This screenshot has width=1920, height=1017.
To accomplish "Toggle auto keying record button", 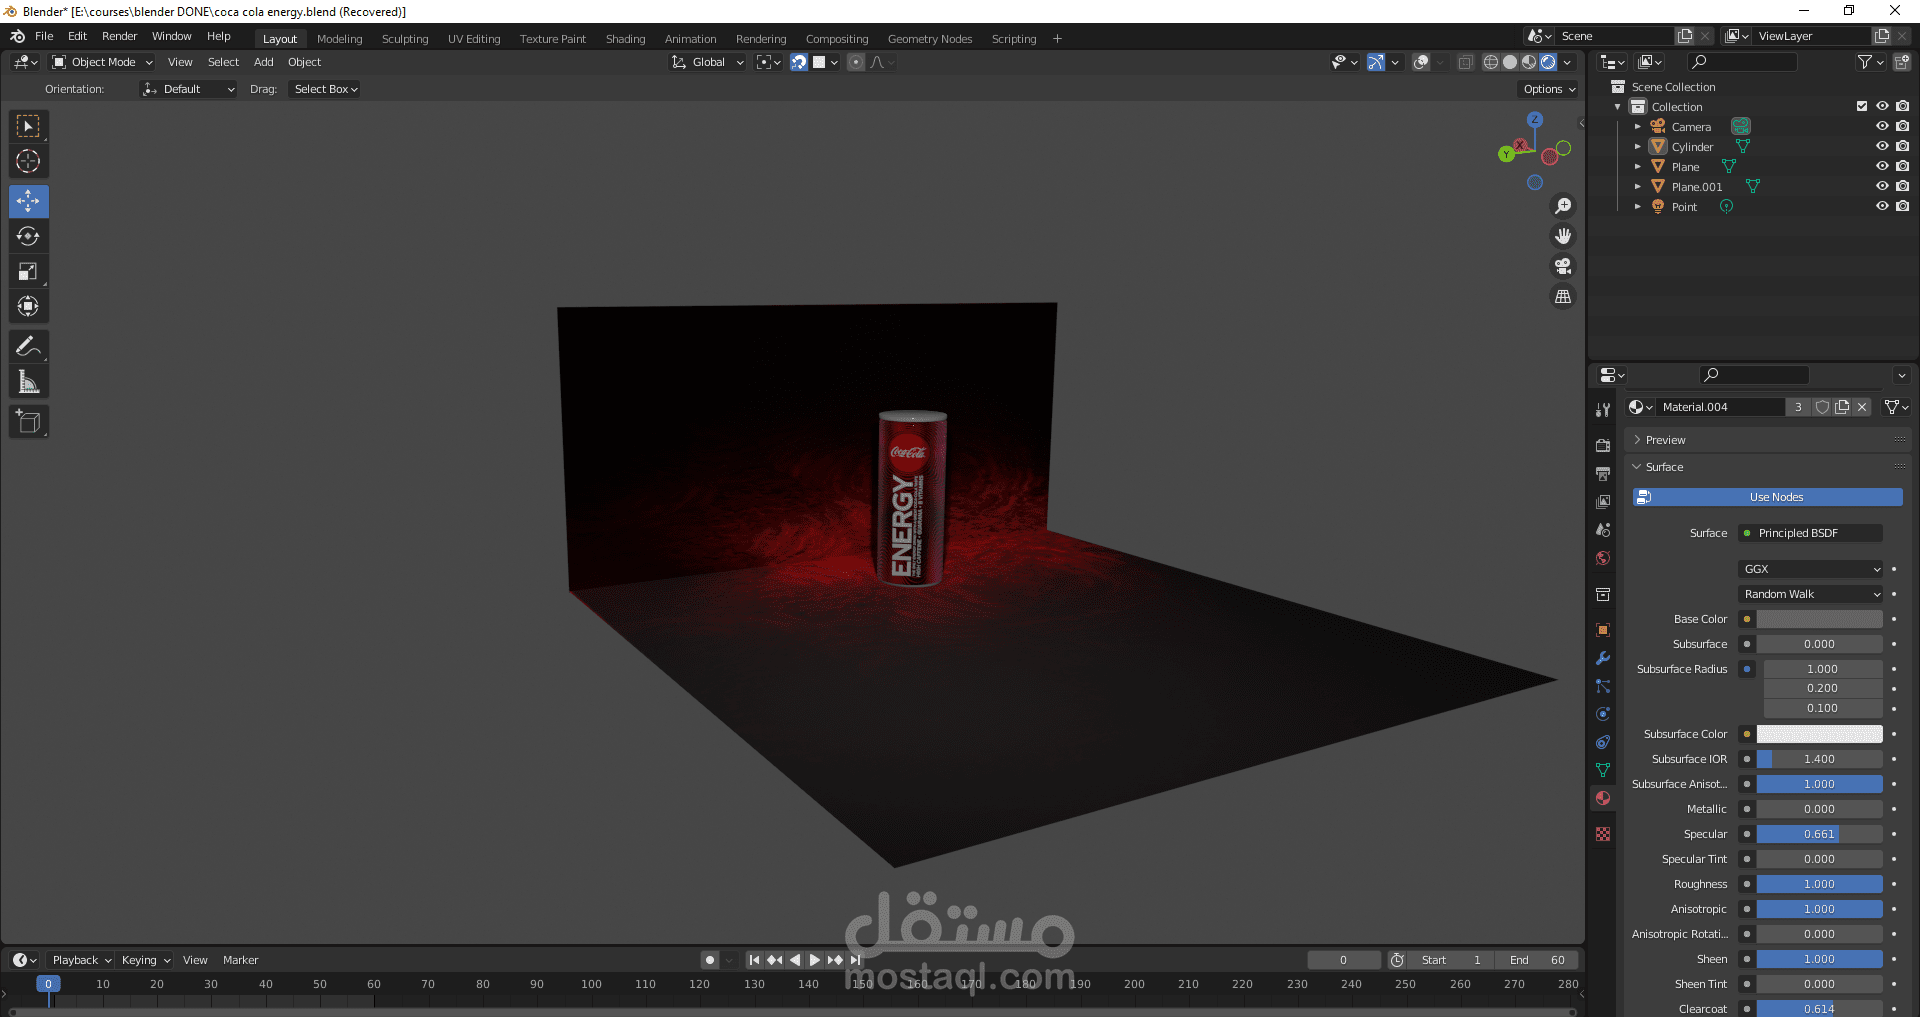I will [710, 960].
